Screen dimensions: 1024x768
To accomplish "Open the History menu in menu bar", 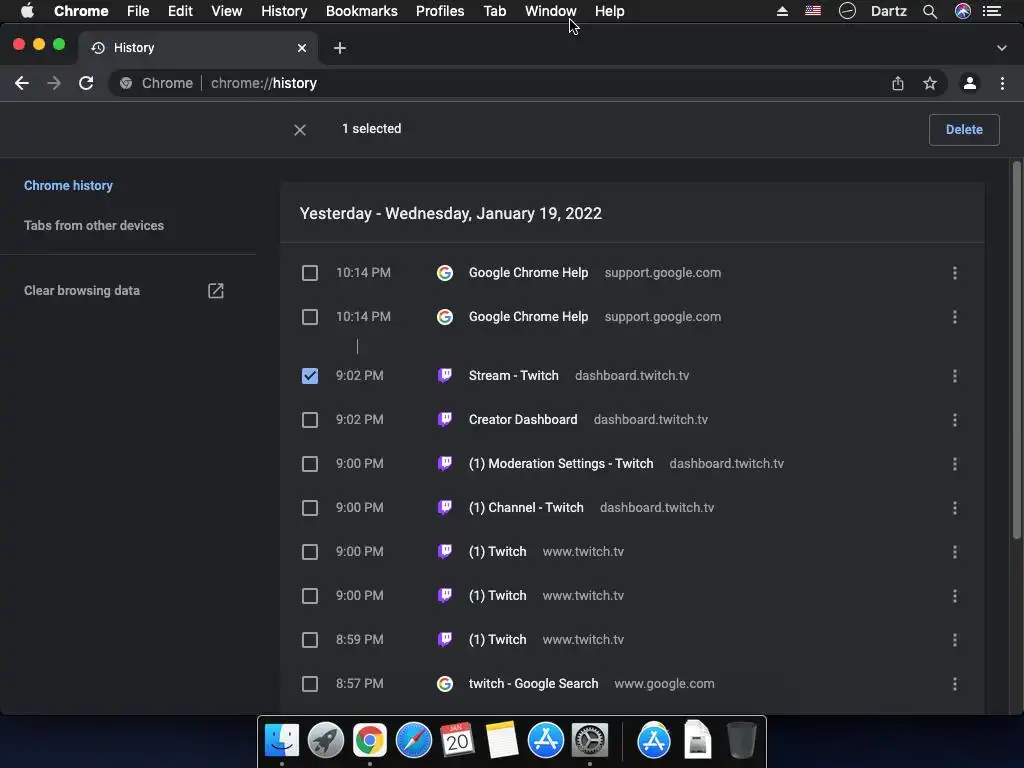I will point(284,11).
